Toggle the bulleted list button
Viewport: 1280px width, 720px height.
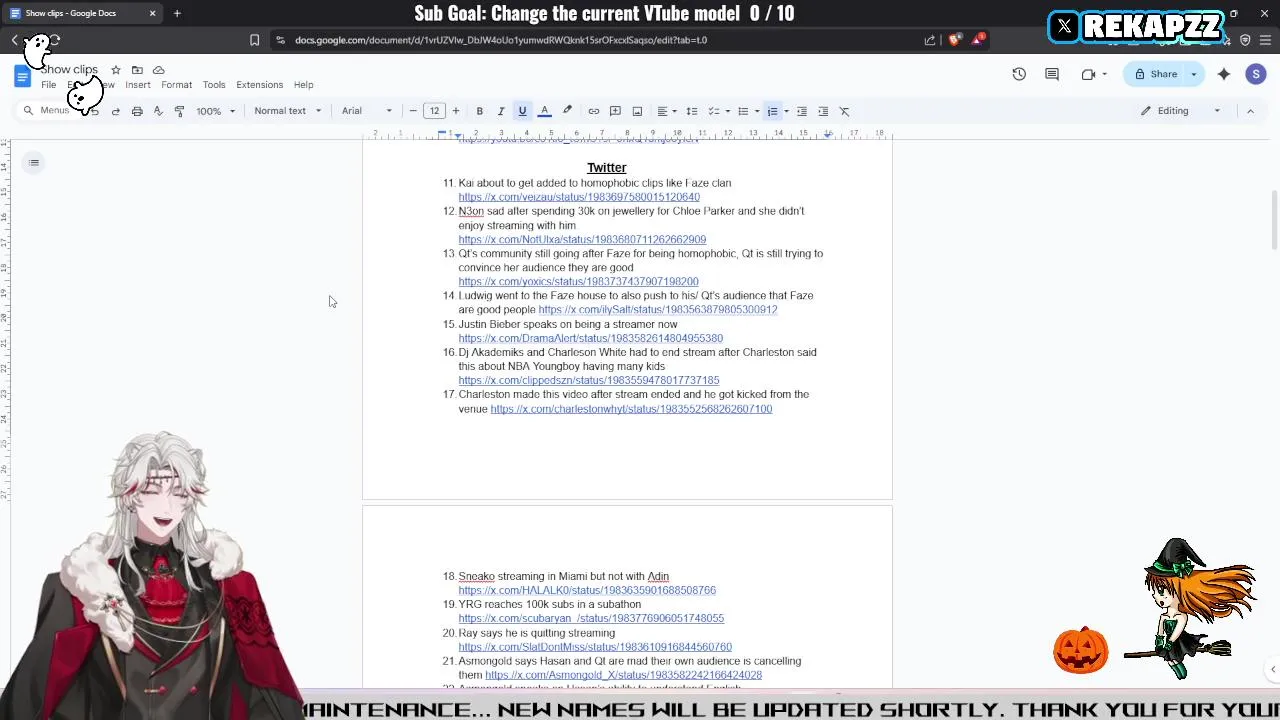click(x=743, y=111)
